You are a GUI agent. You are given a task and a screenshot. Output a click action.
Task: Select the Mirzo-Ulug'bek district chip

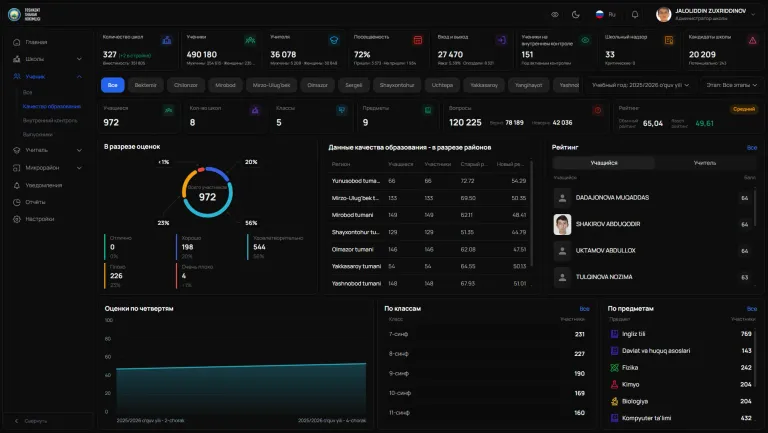click(271, 85)
